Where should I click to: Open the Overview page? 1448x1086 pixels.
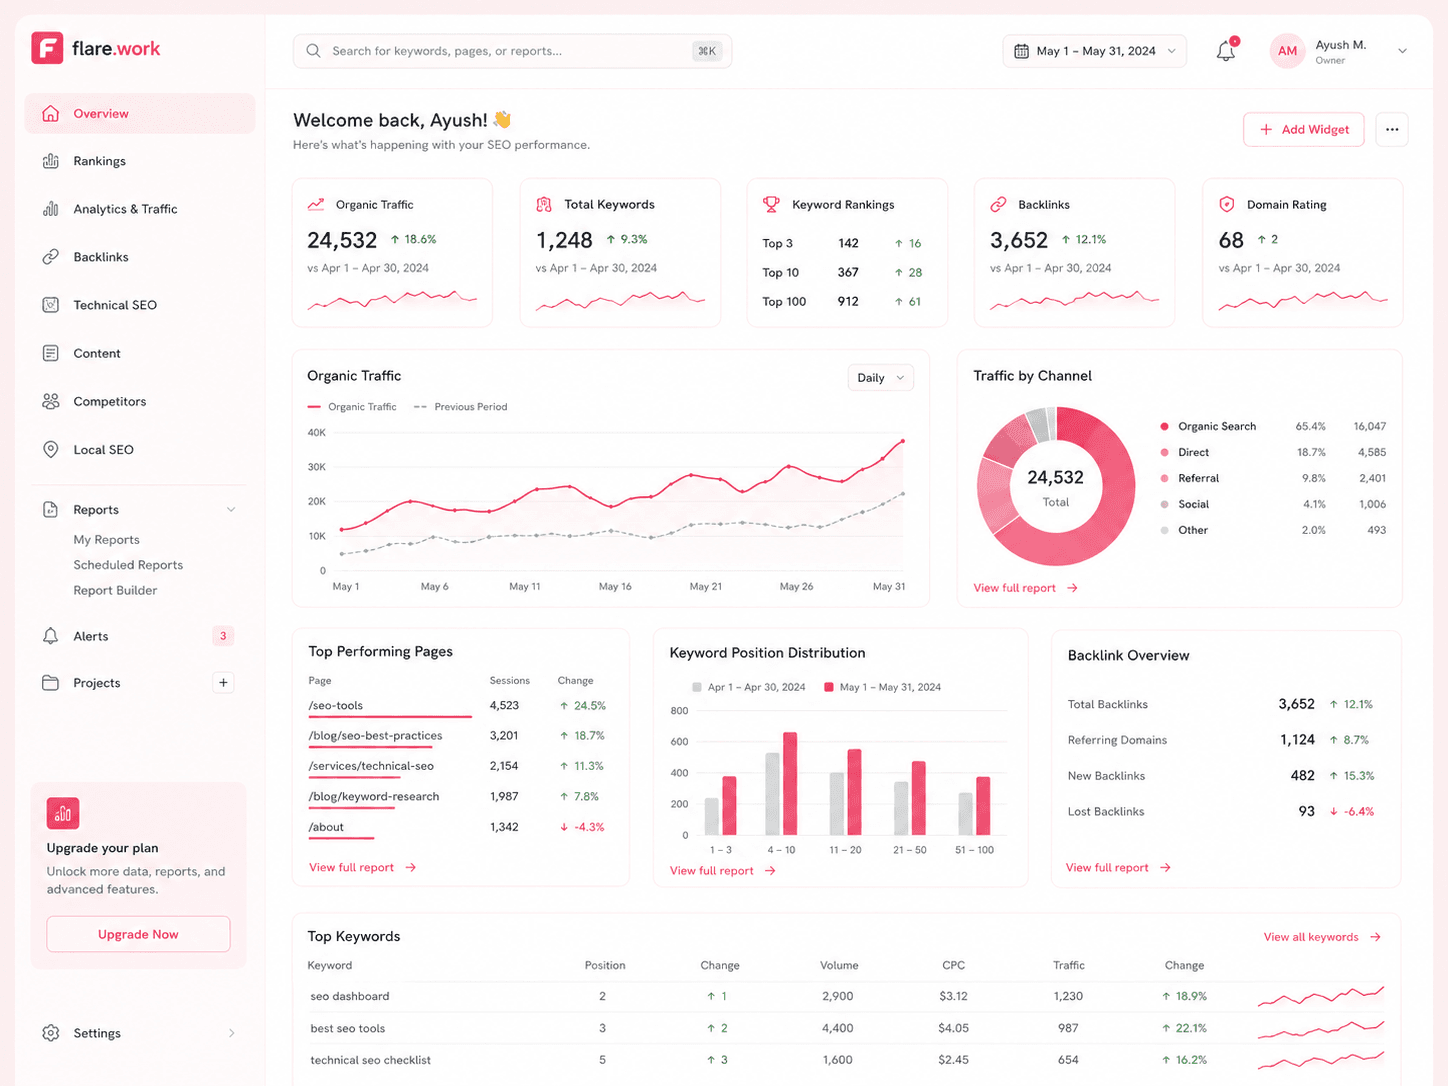tap(140, 114)
